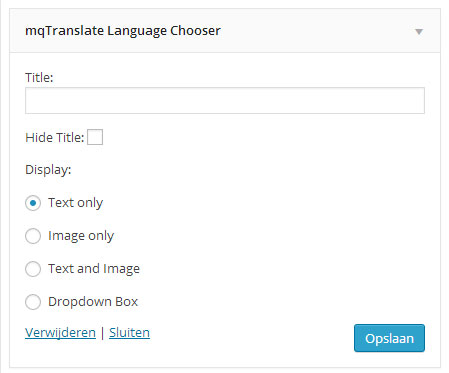Click the 'Text and Image' option label
This screenshot has width=449, height=373.
tap(94, 269)
